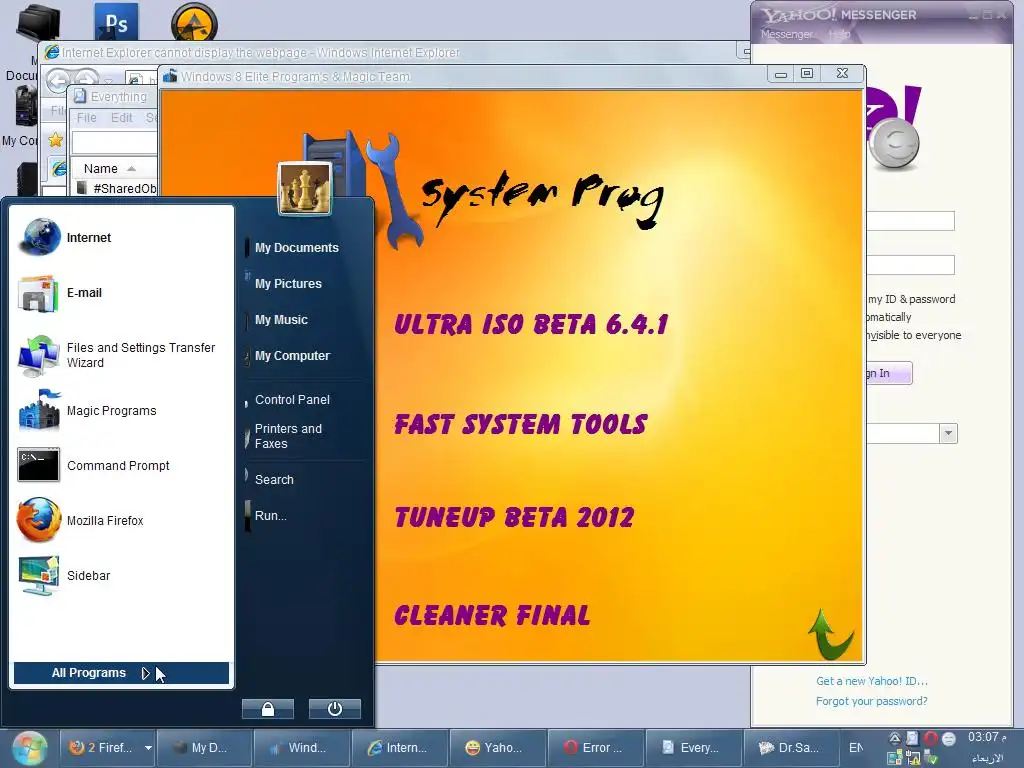Image resolution: width=1024 pixels, height=768 pixels.
Task: Click the red Opera tray icon
Action: point(931,739)
